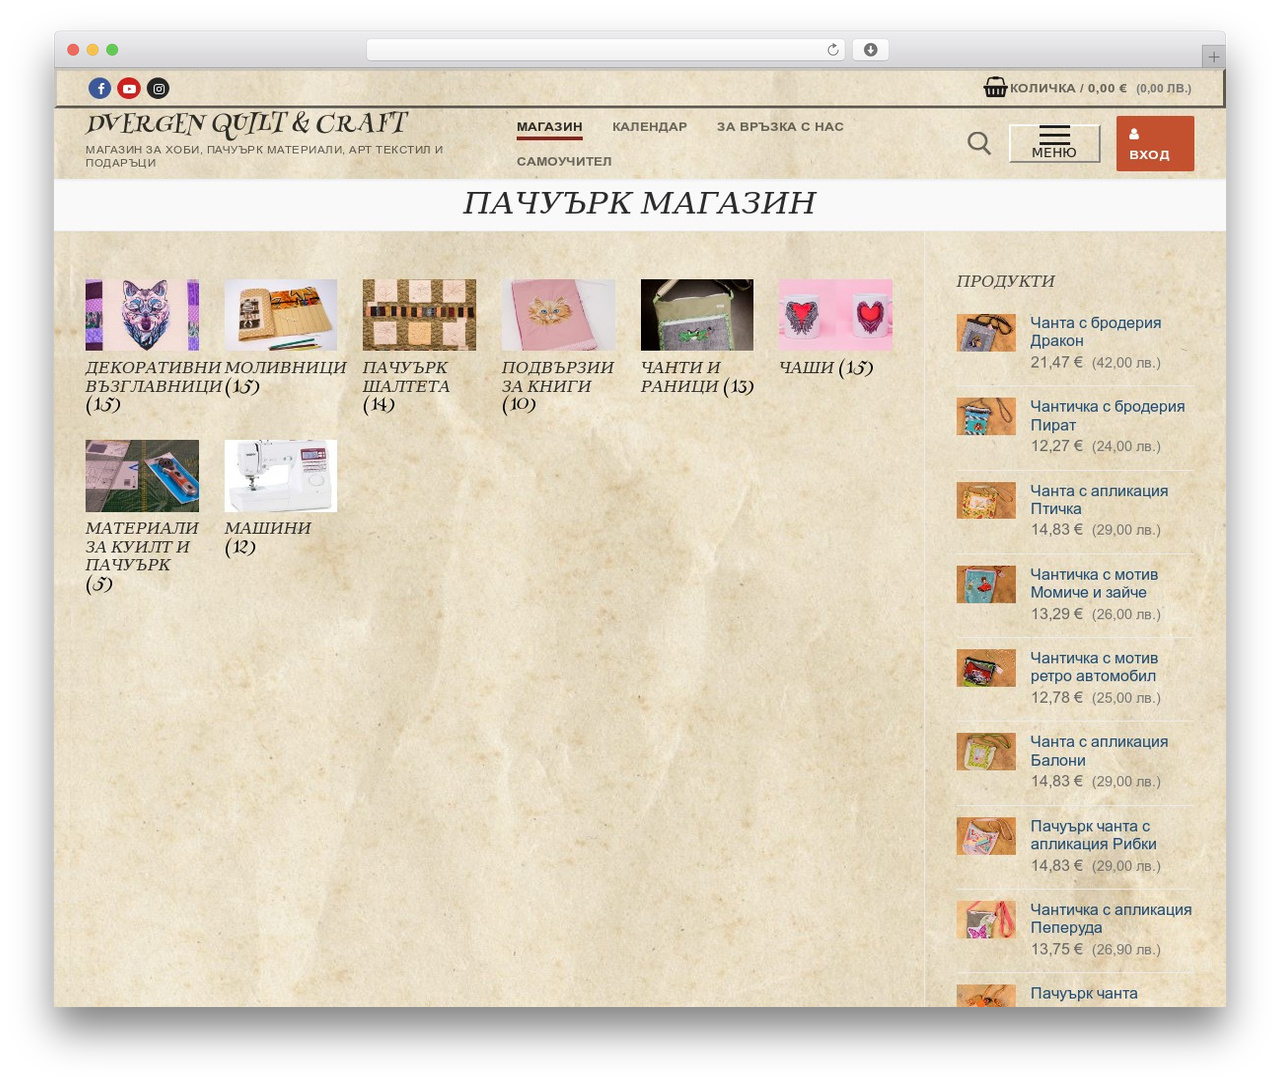Open Пачуърк чанта с апликация Рибки
The height and width of the screenshot is (1084, 1280).
tap(1093, 835)
